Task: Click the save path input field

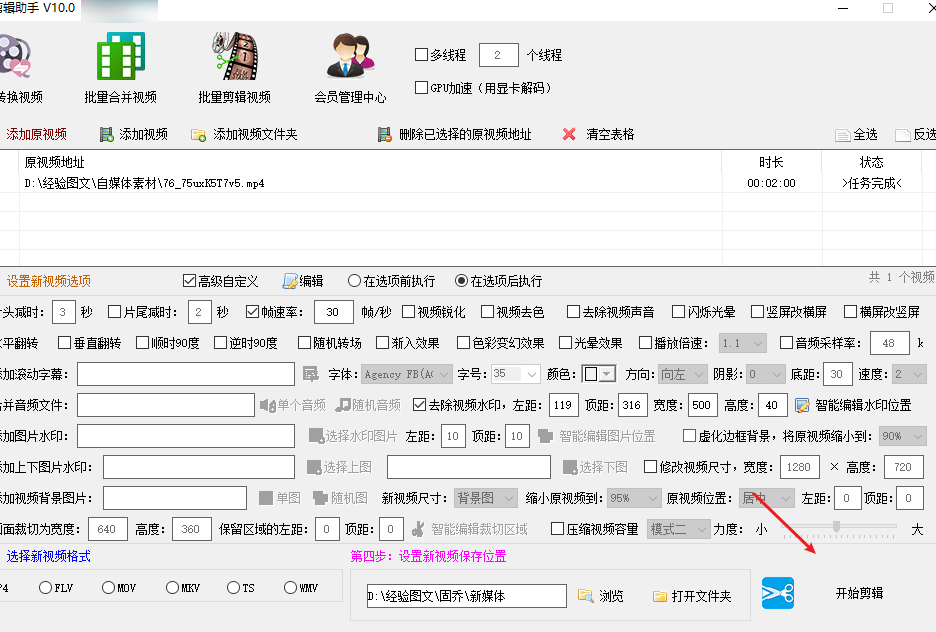Action: point(466,596)
